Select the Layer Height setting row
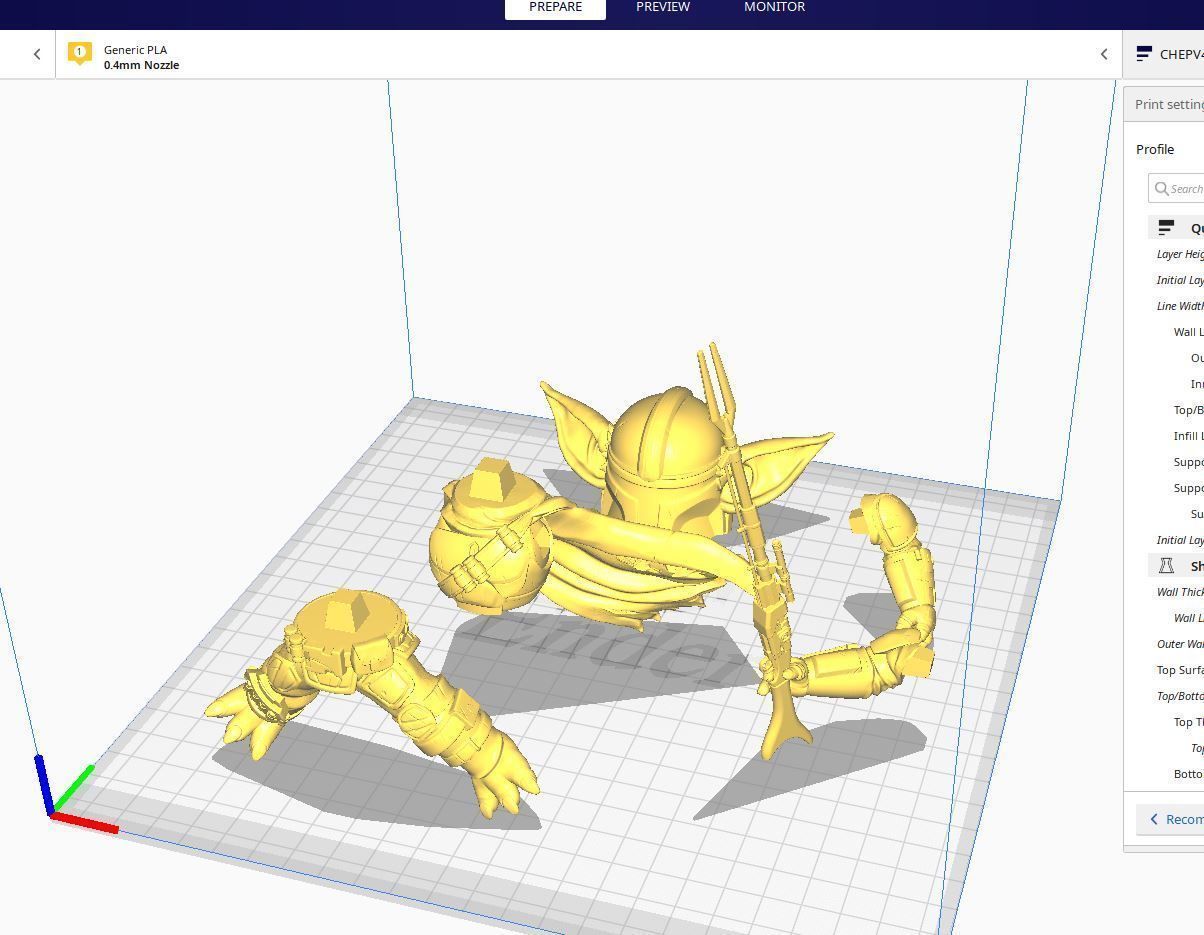 1180,254
